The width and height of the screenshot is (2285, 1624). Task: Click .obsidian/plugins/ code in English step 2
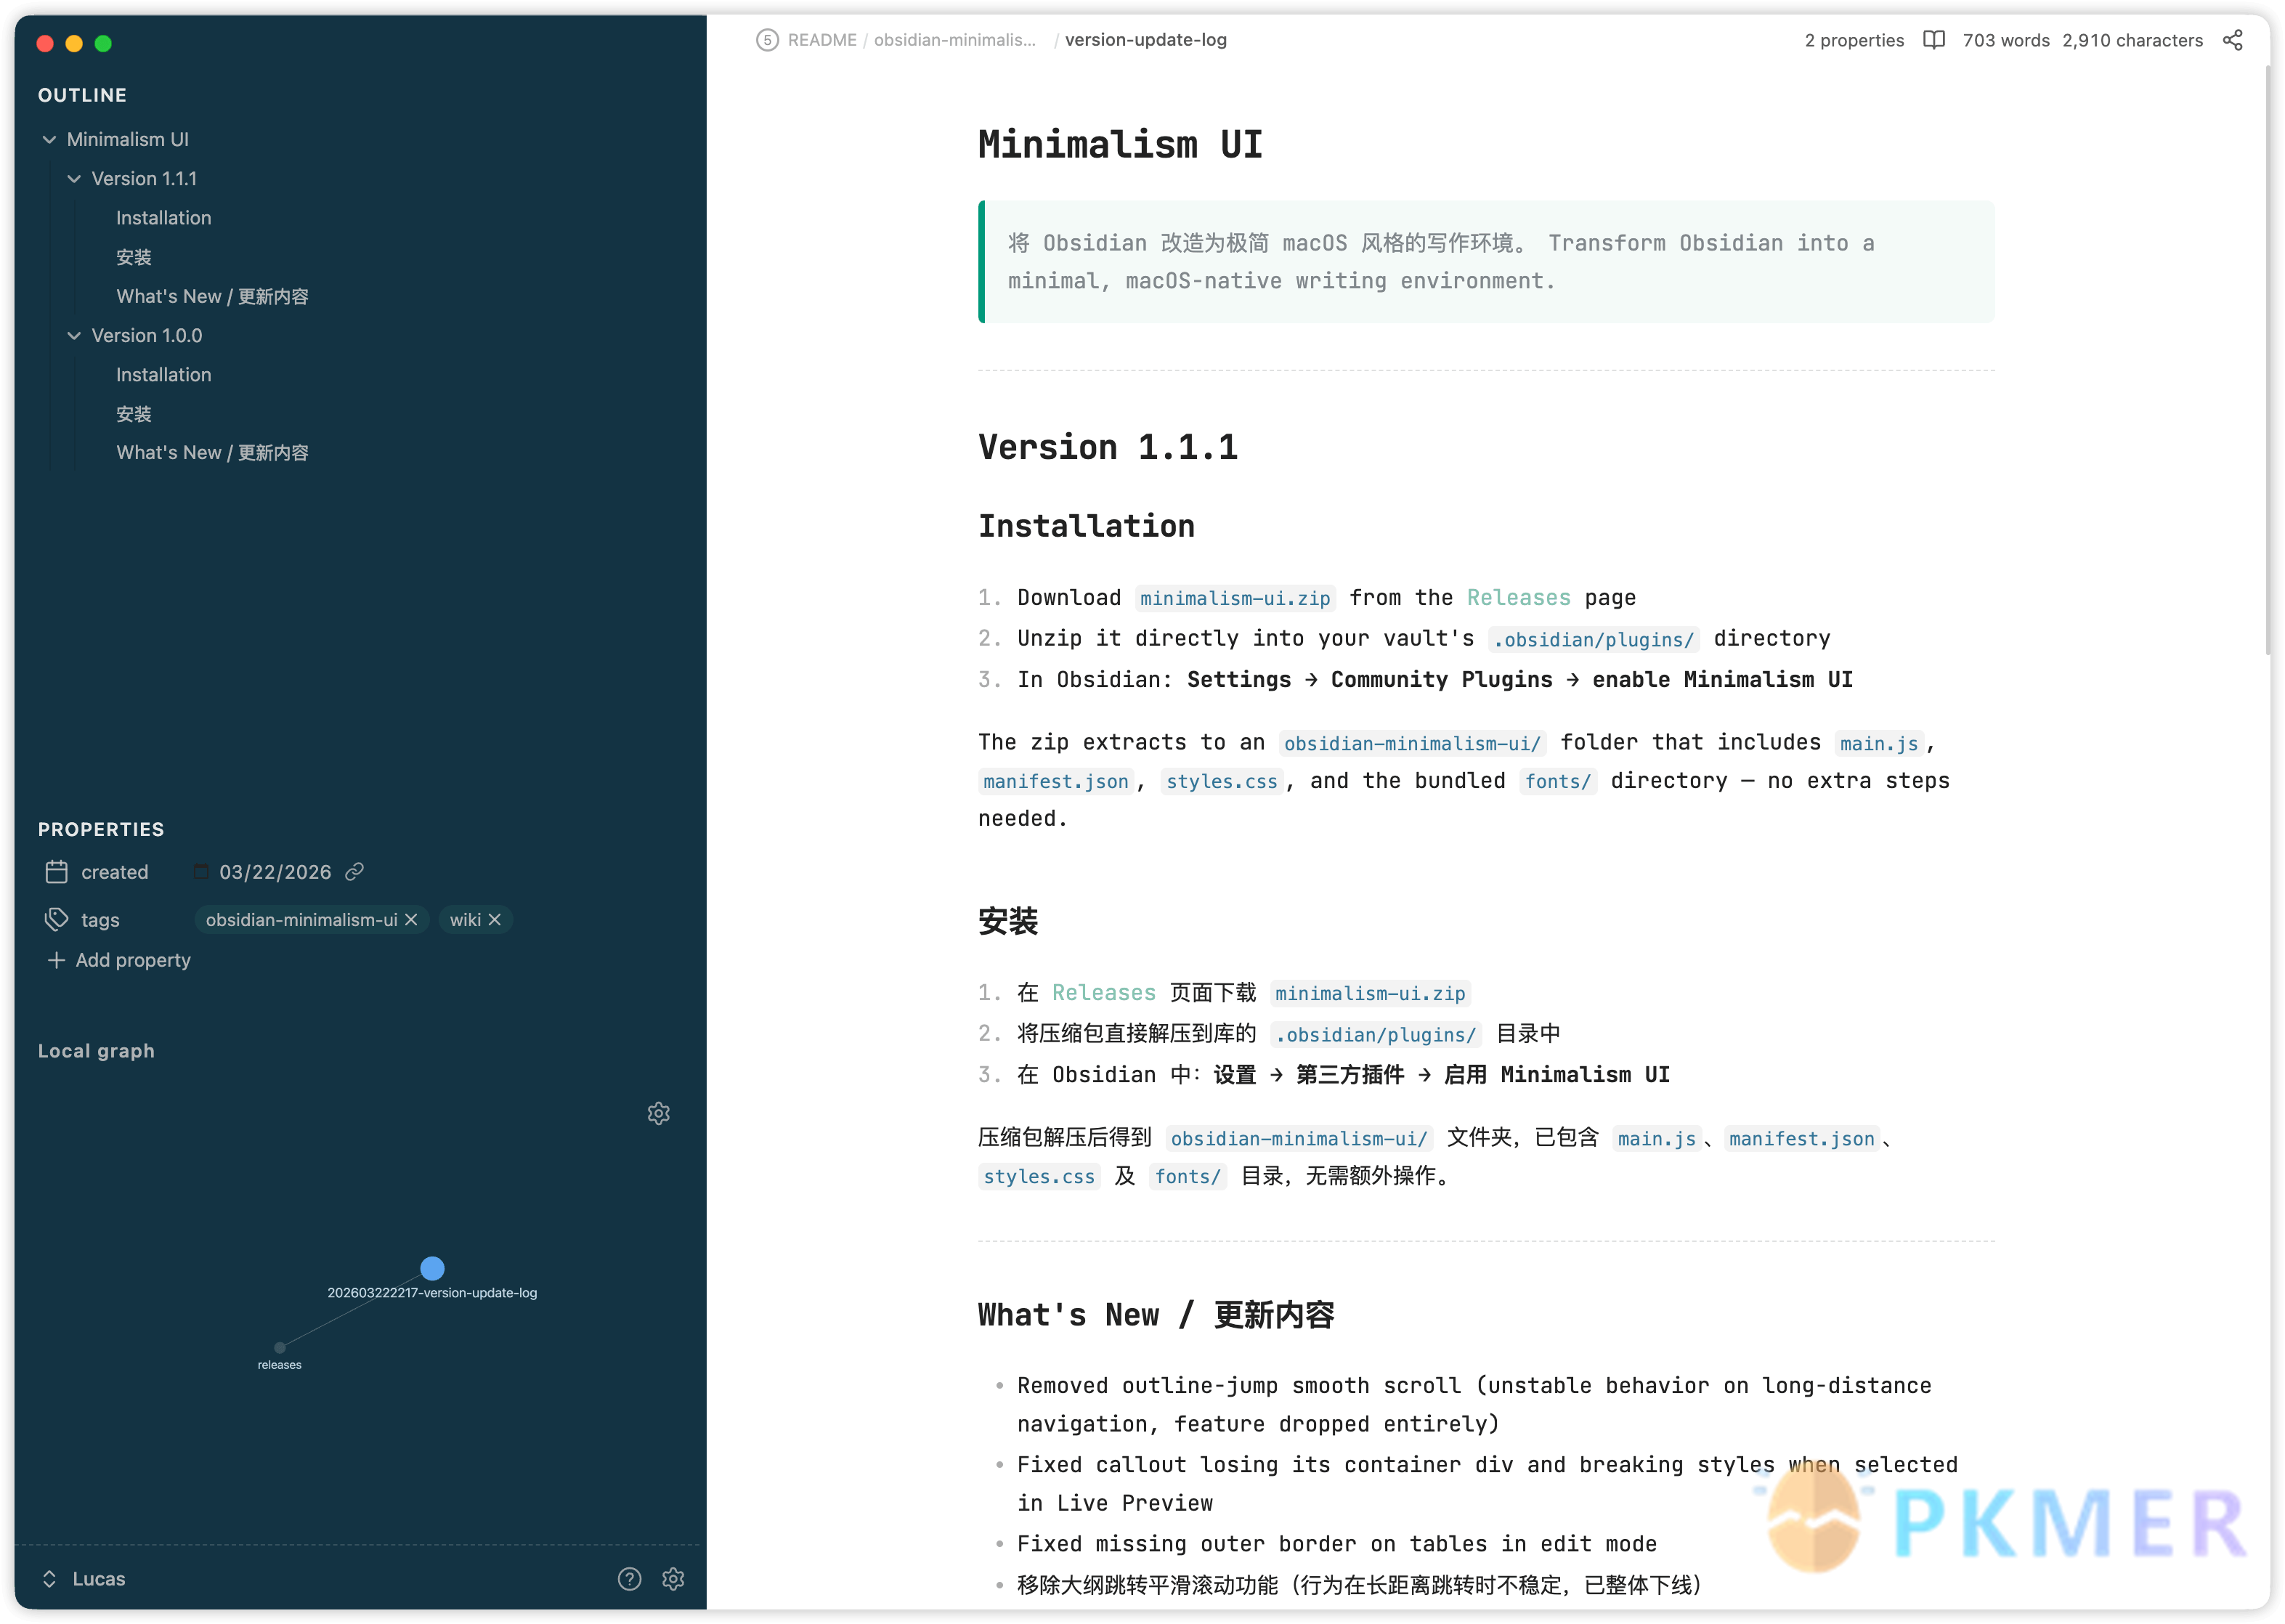[x=1594, y=639]
